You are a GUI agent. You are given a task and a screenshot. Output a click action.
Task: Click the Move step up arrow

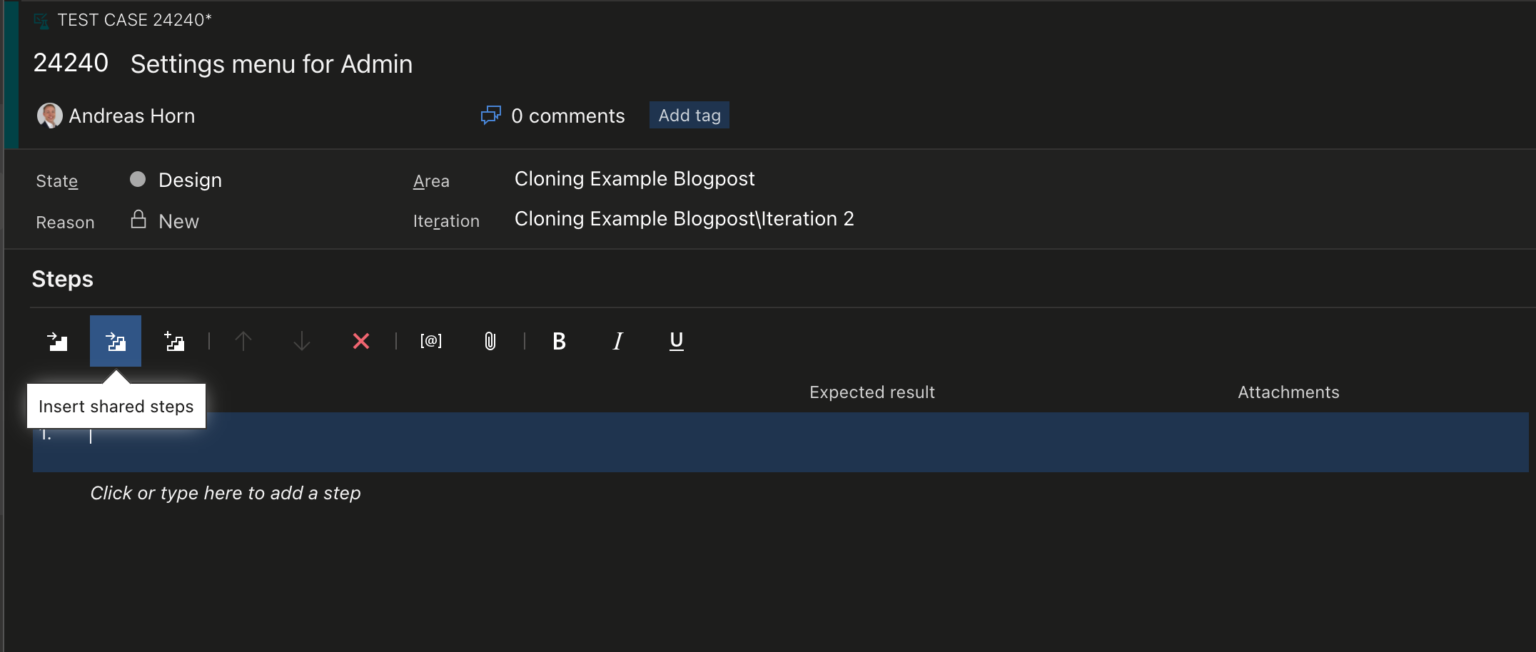[x=243, y=342]
